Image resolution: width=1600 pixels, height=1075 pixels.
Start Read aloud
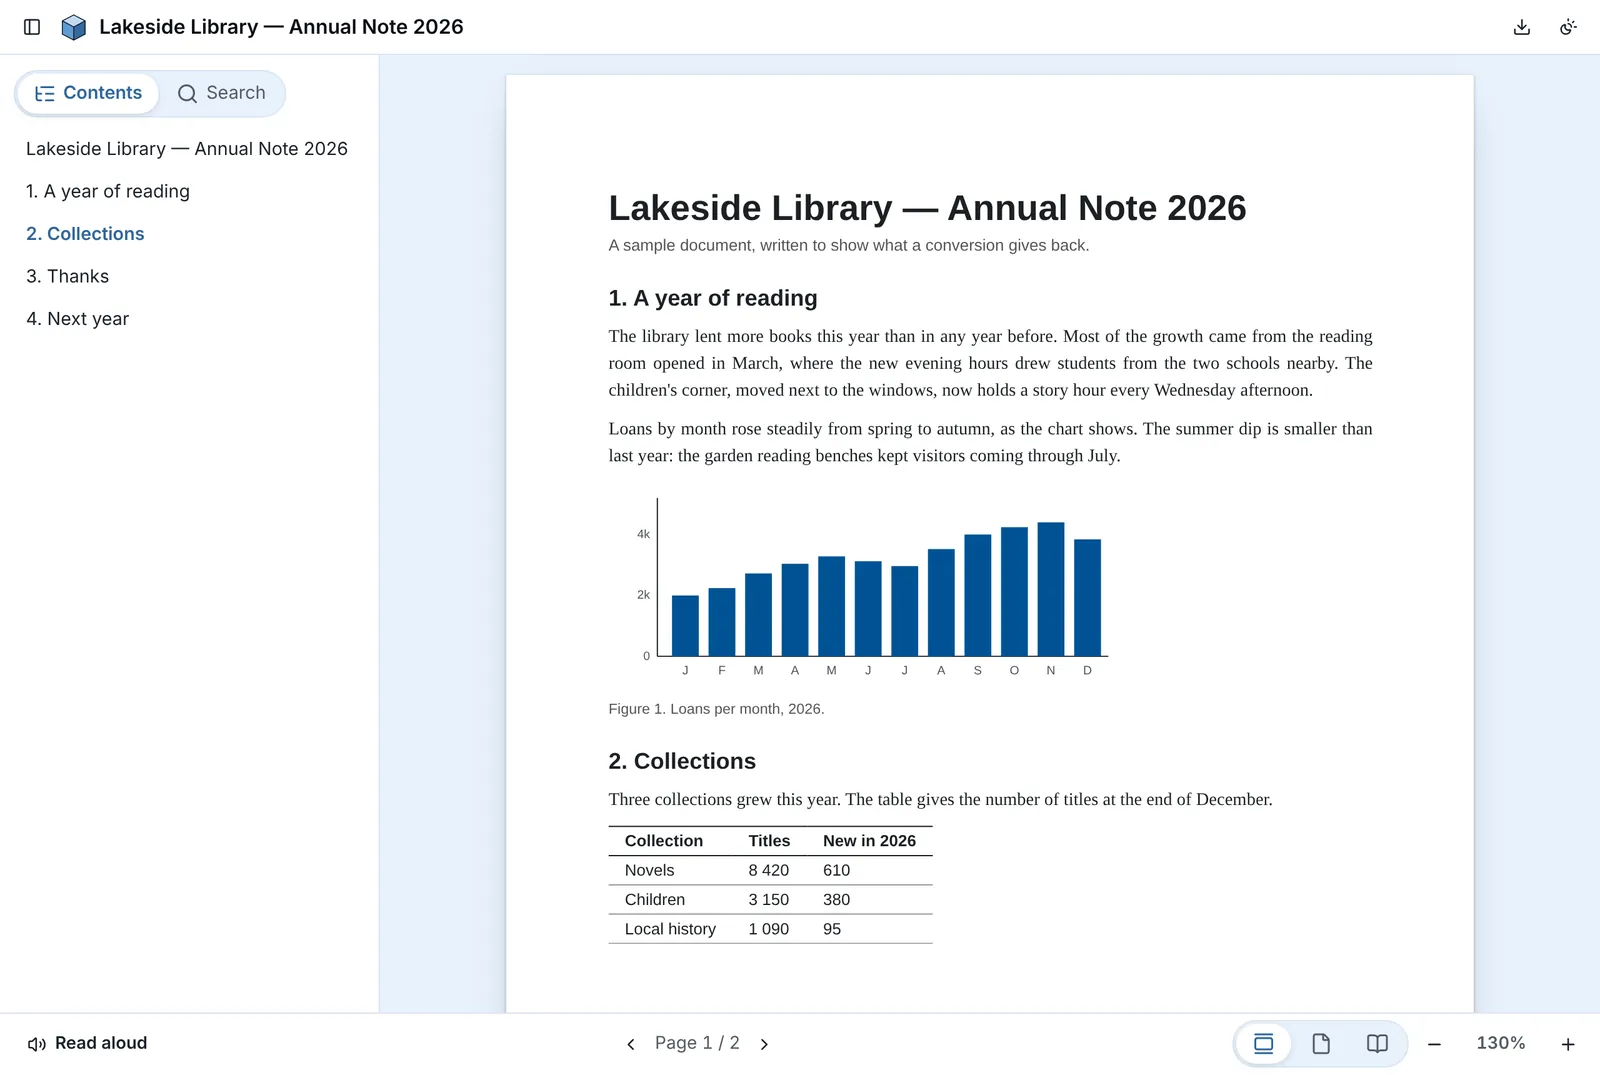pyautogui.click(x=87, y=1043)
